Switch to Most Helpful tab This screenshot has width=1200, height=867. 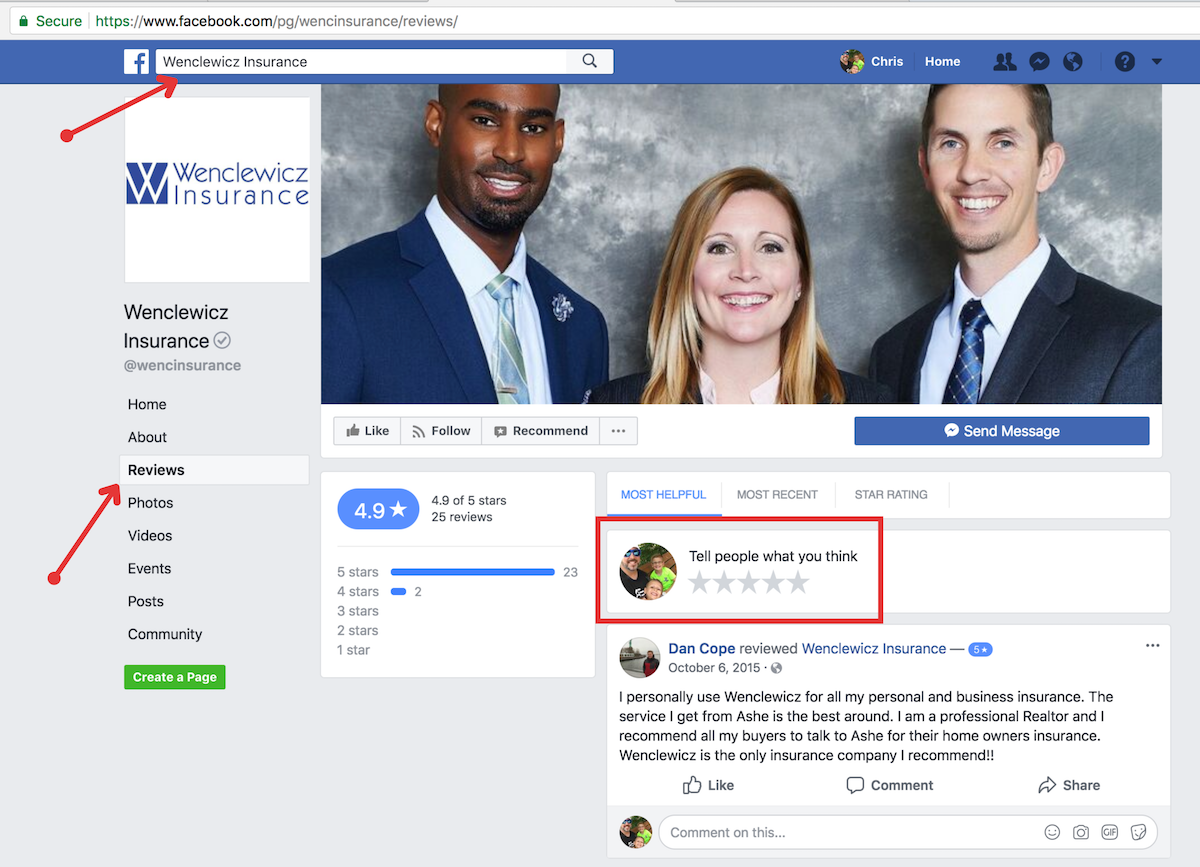663,495
